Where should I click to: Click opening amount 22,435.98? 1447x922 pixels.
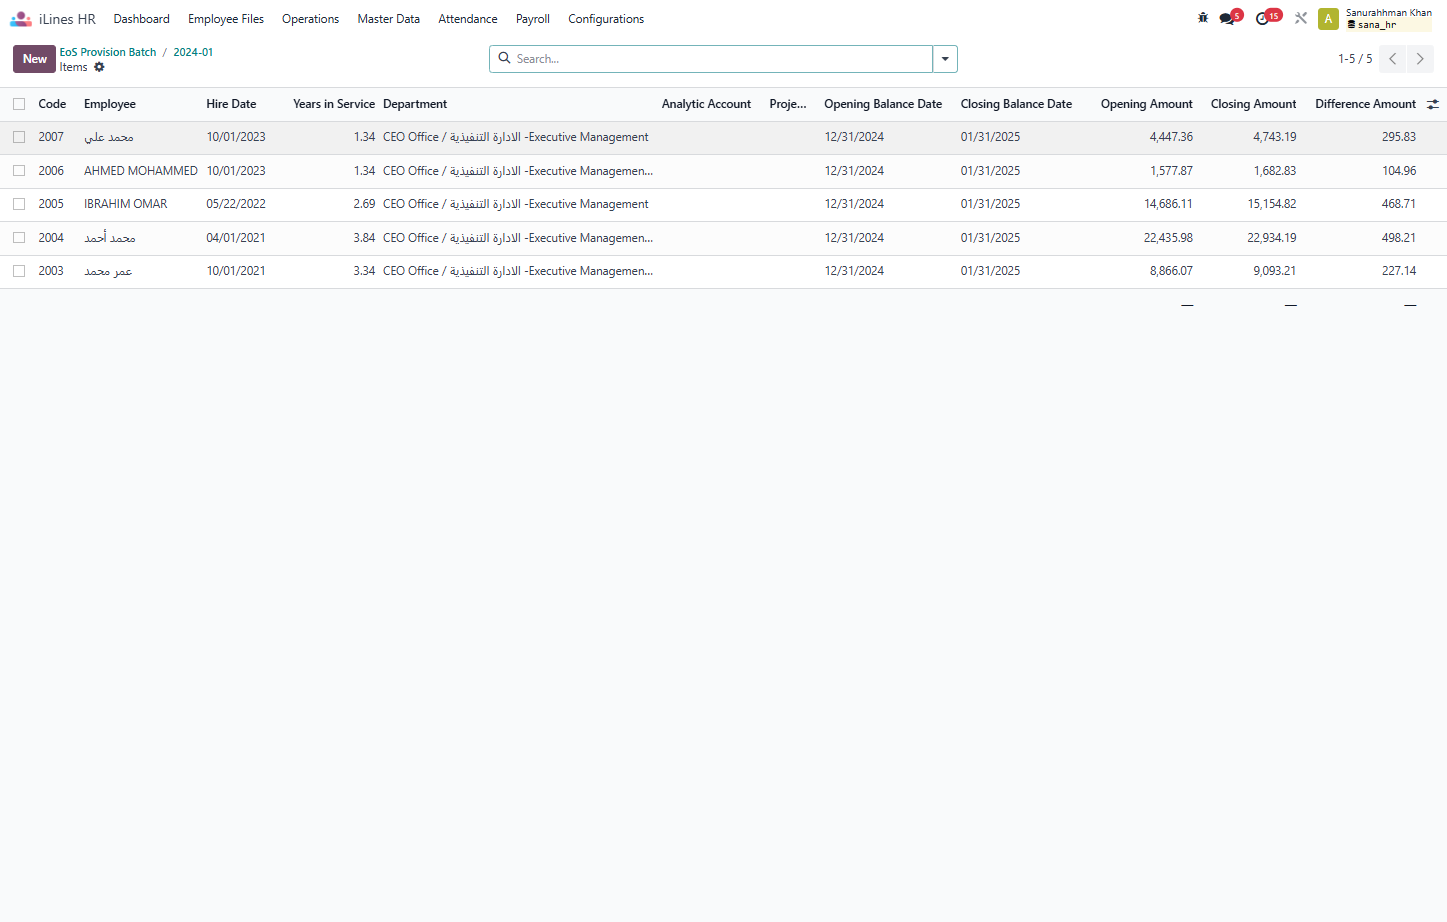coord(1168,238)
